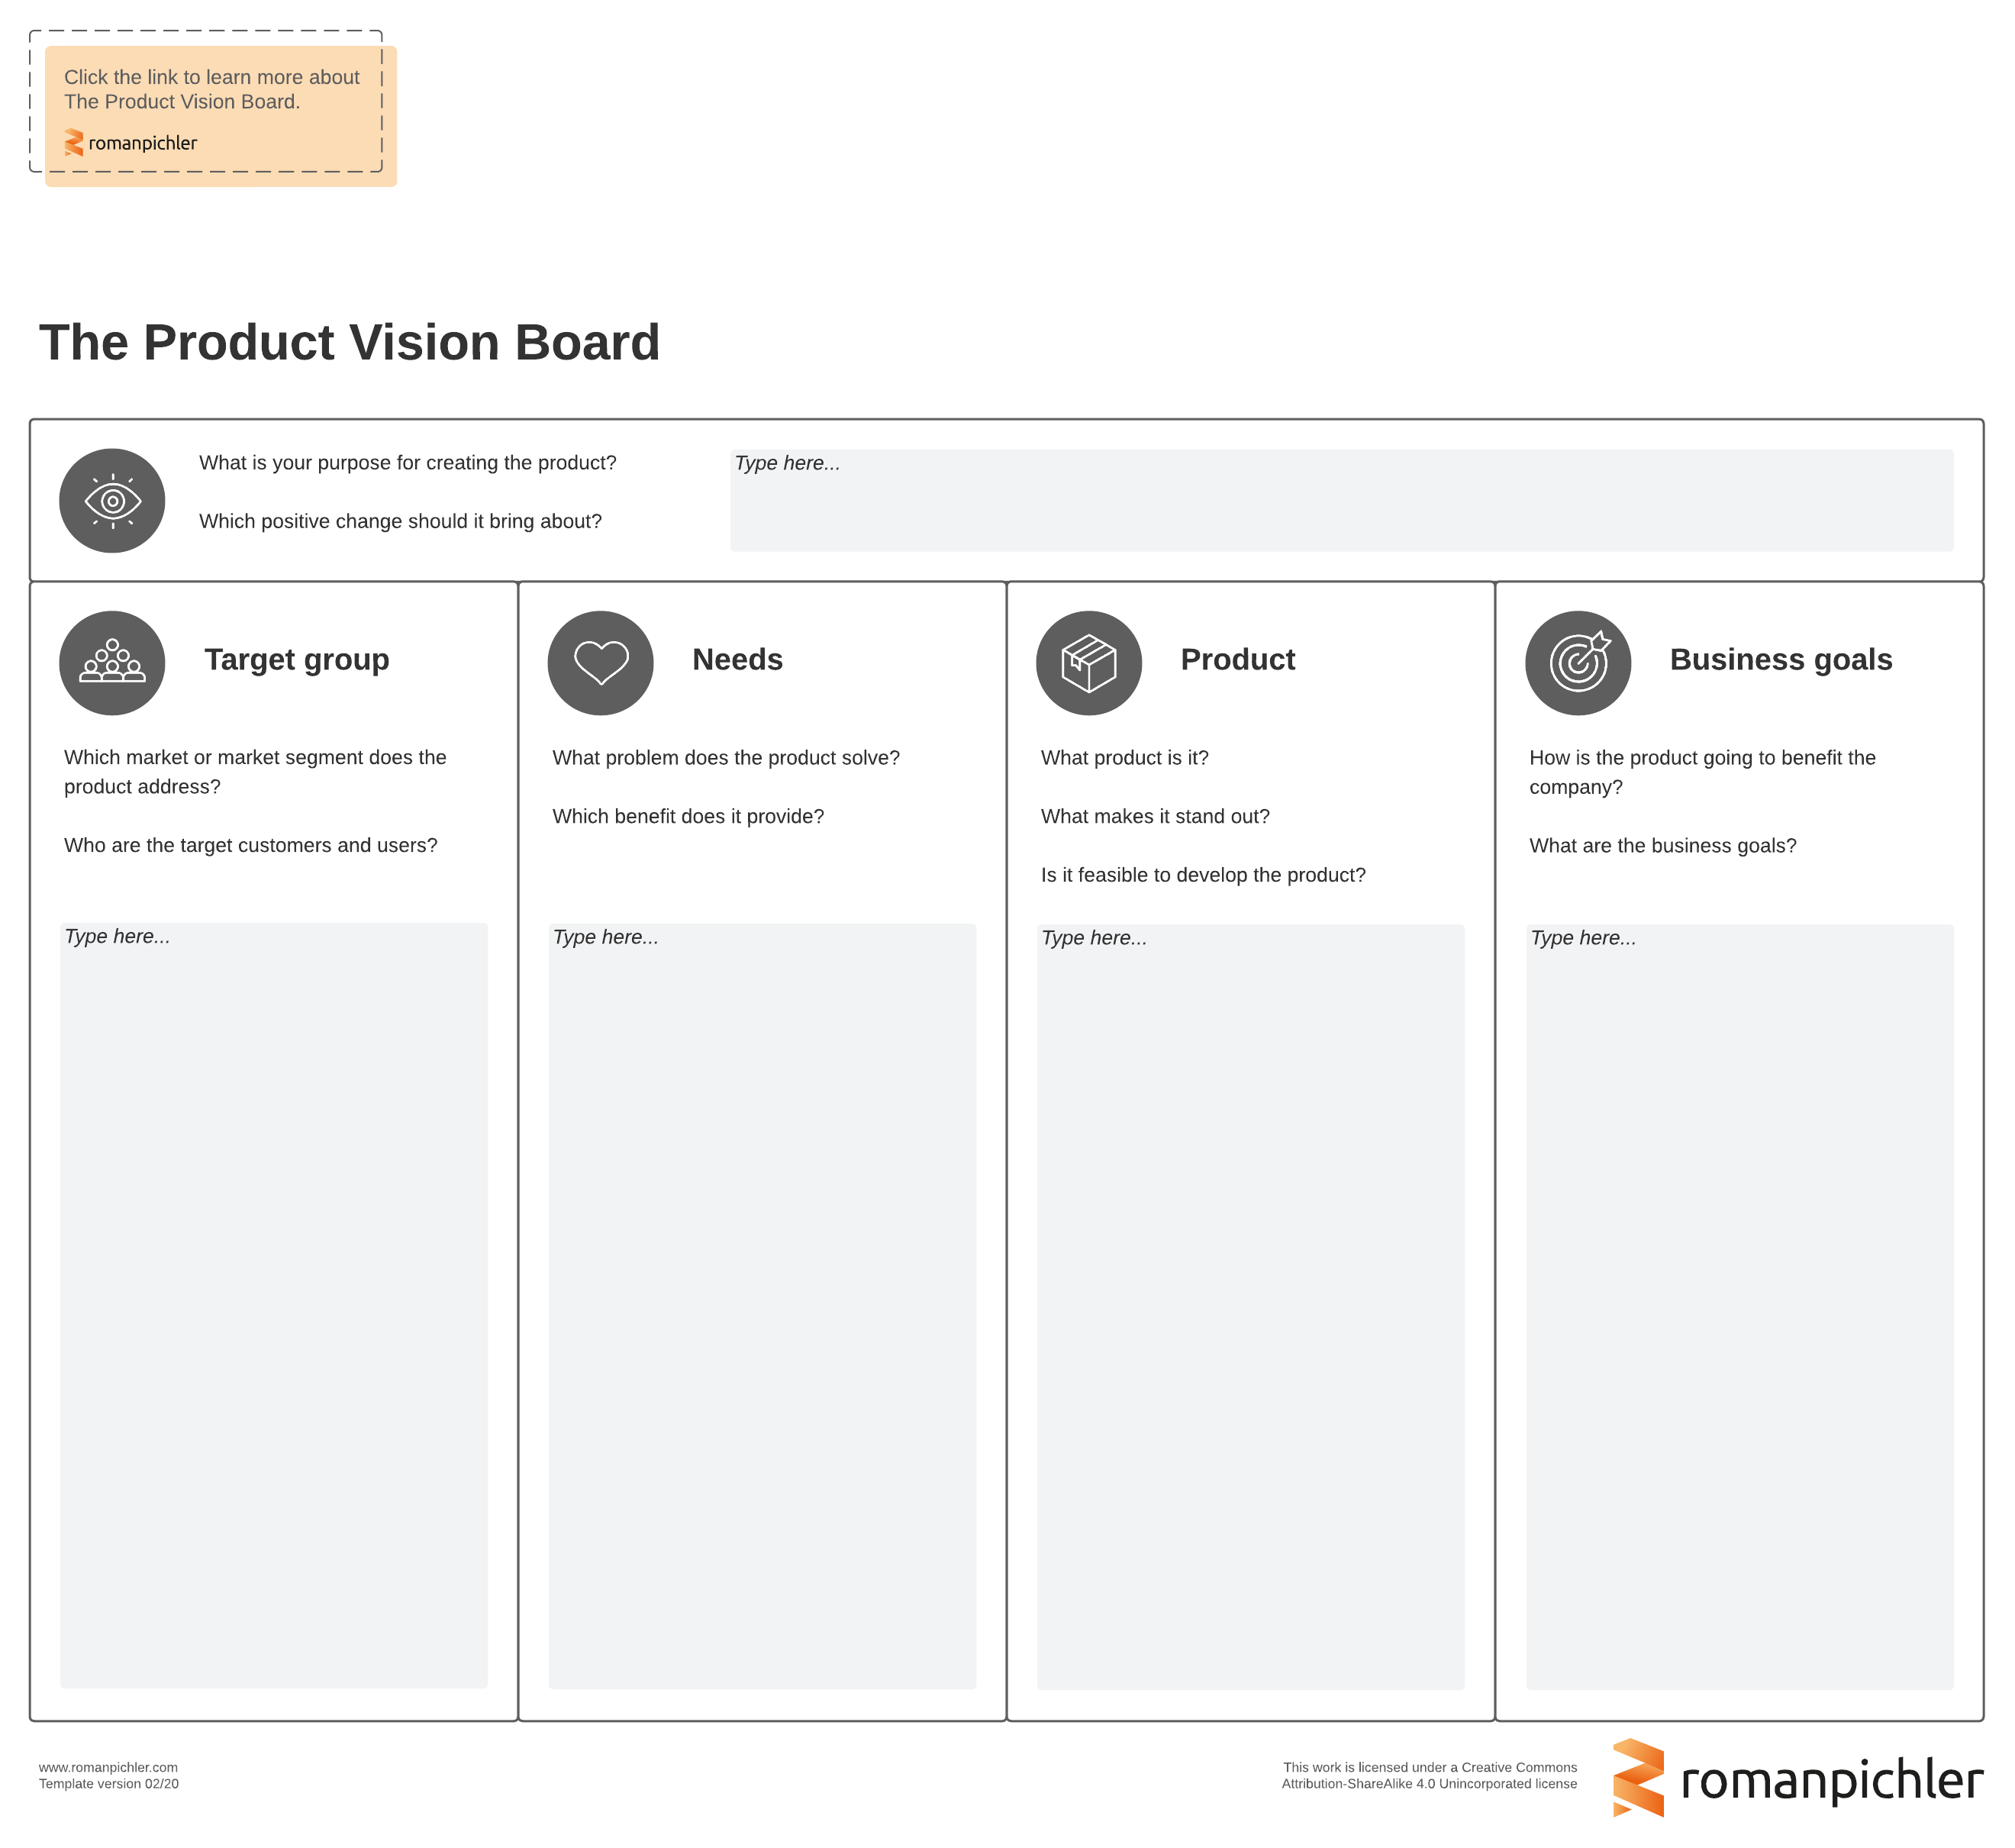Click the "Which benefit does it provide?" question
The width and height of the screenshot is (2015, 1848).
coord(688,816)
